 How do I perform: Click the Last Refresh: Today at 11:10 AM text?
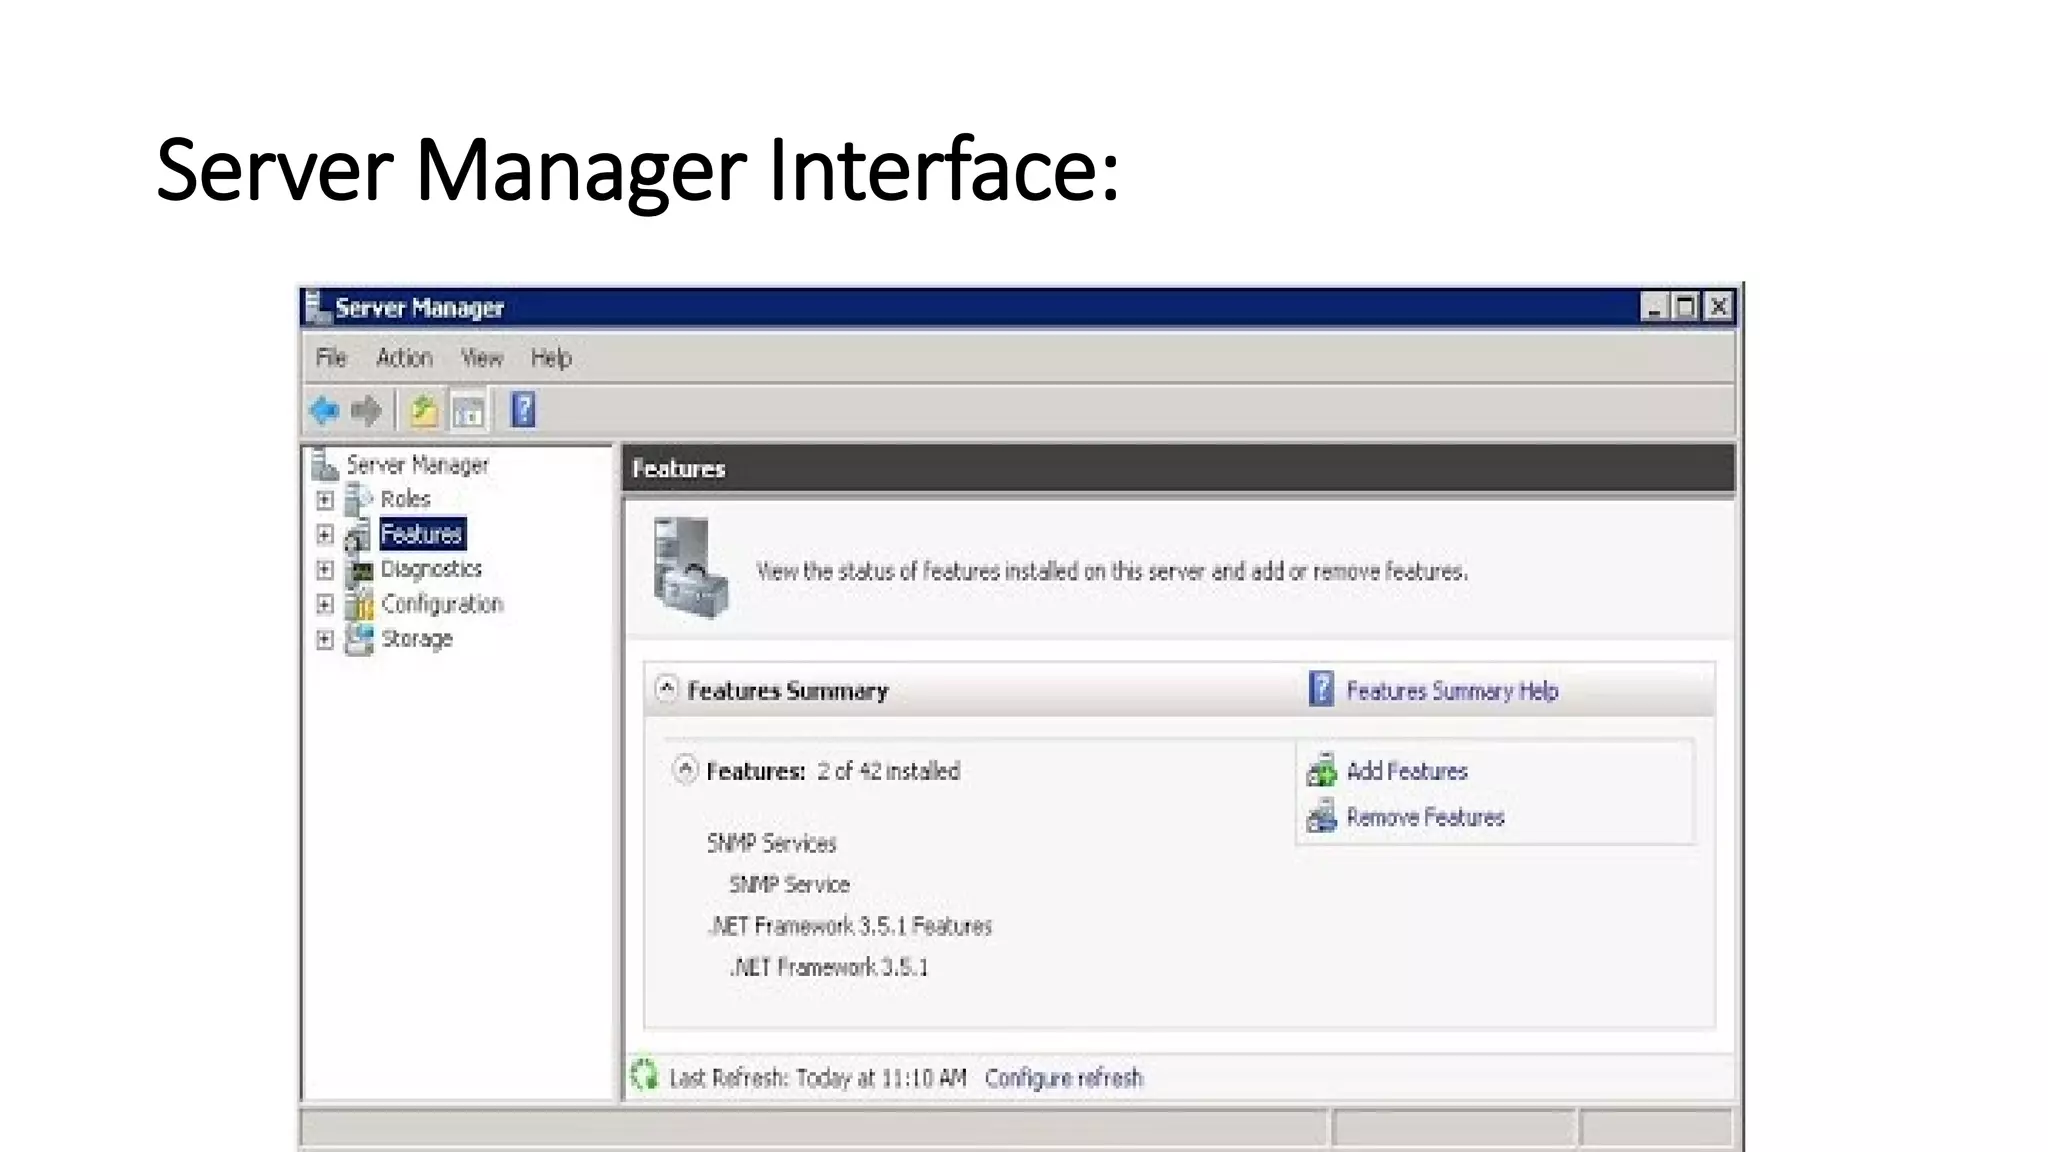818,1078
